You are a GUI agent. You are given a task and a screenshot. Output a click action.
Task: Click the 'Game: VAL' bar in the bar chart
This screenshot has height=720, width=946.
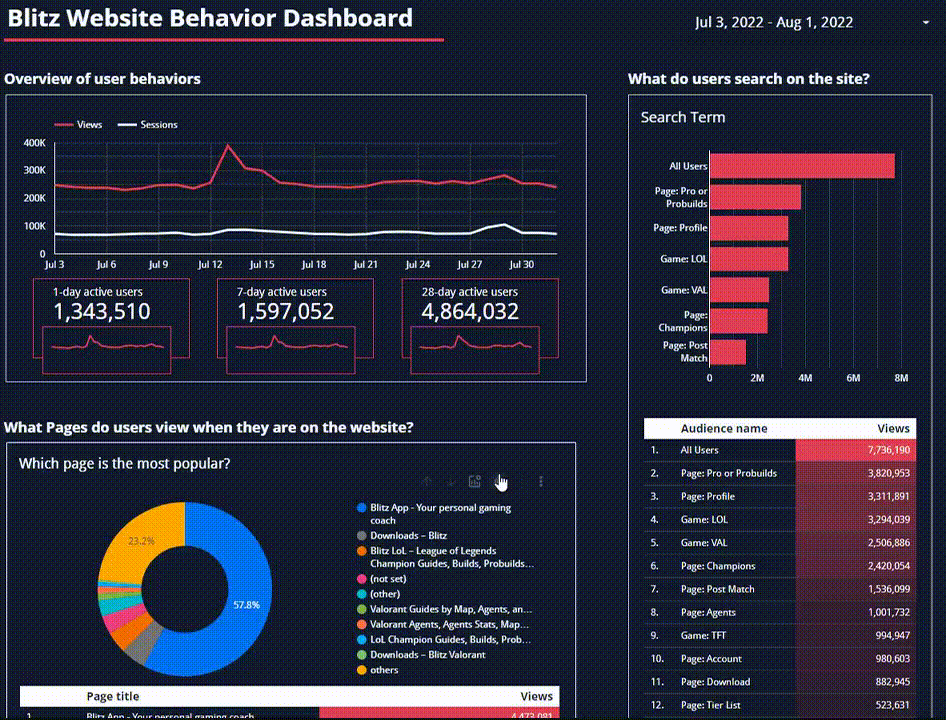(x=740, y=290)
